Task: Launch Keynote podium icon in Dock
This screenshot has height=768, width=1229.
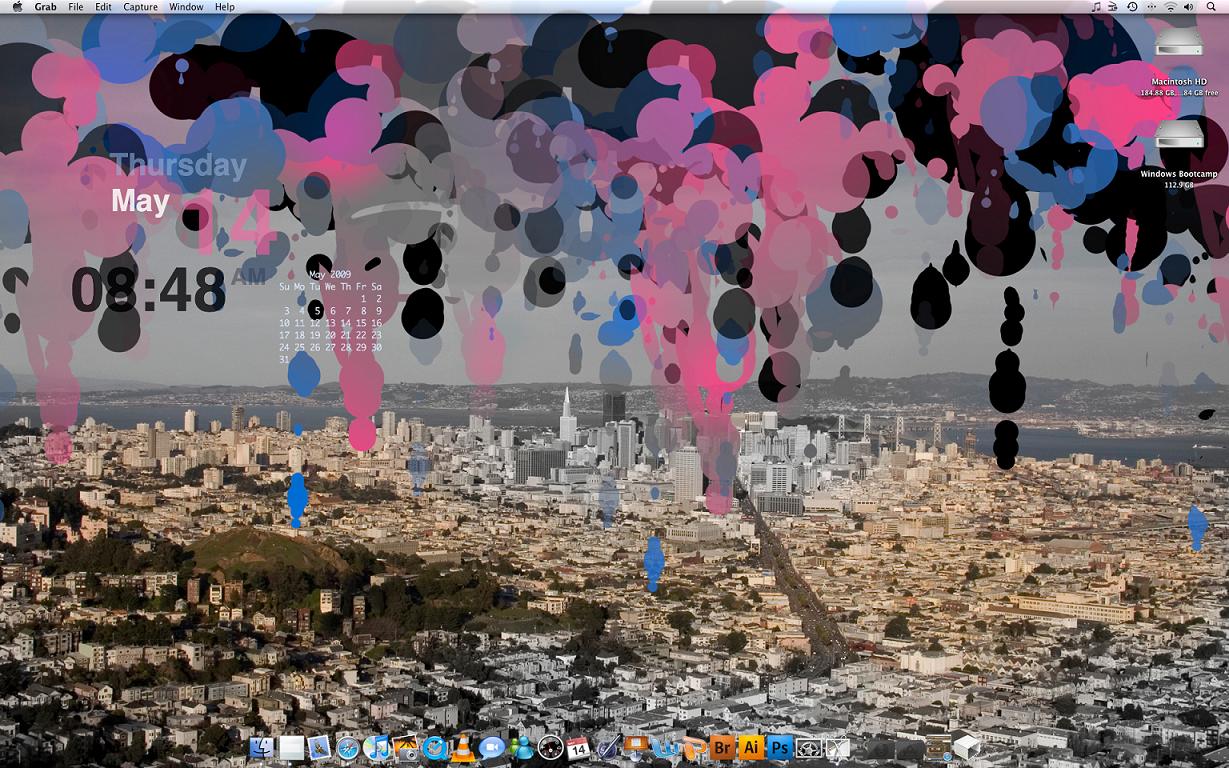Action: click(636, 748)
